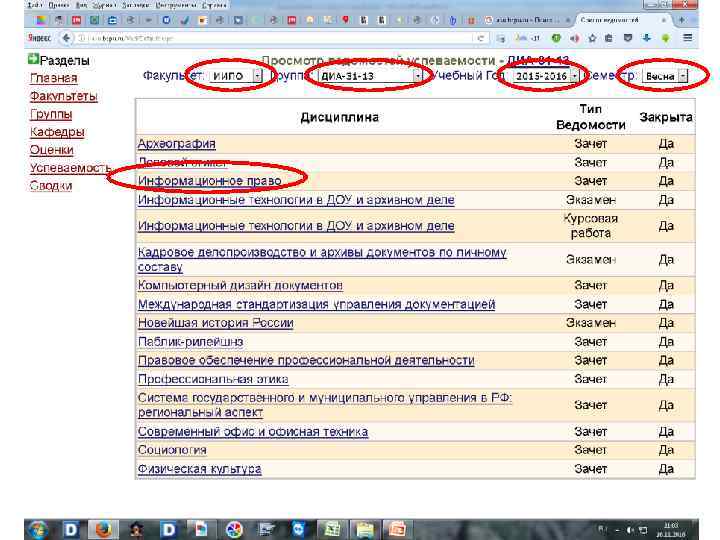Open Правовое обеспечение профессиональной деятельности link
This screenshot has width=720, height=540.
[306, 360]
